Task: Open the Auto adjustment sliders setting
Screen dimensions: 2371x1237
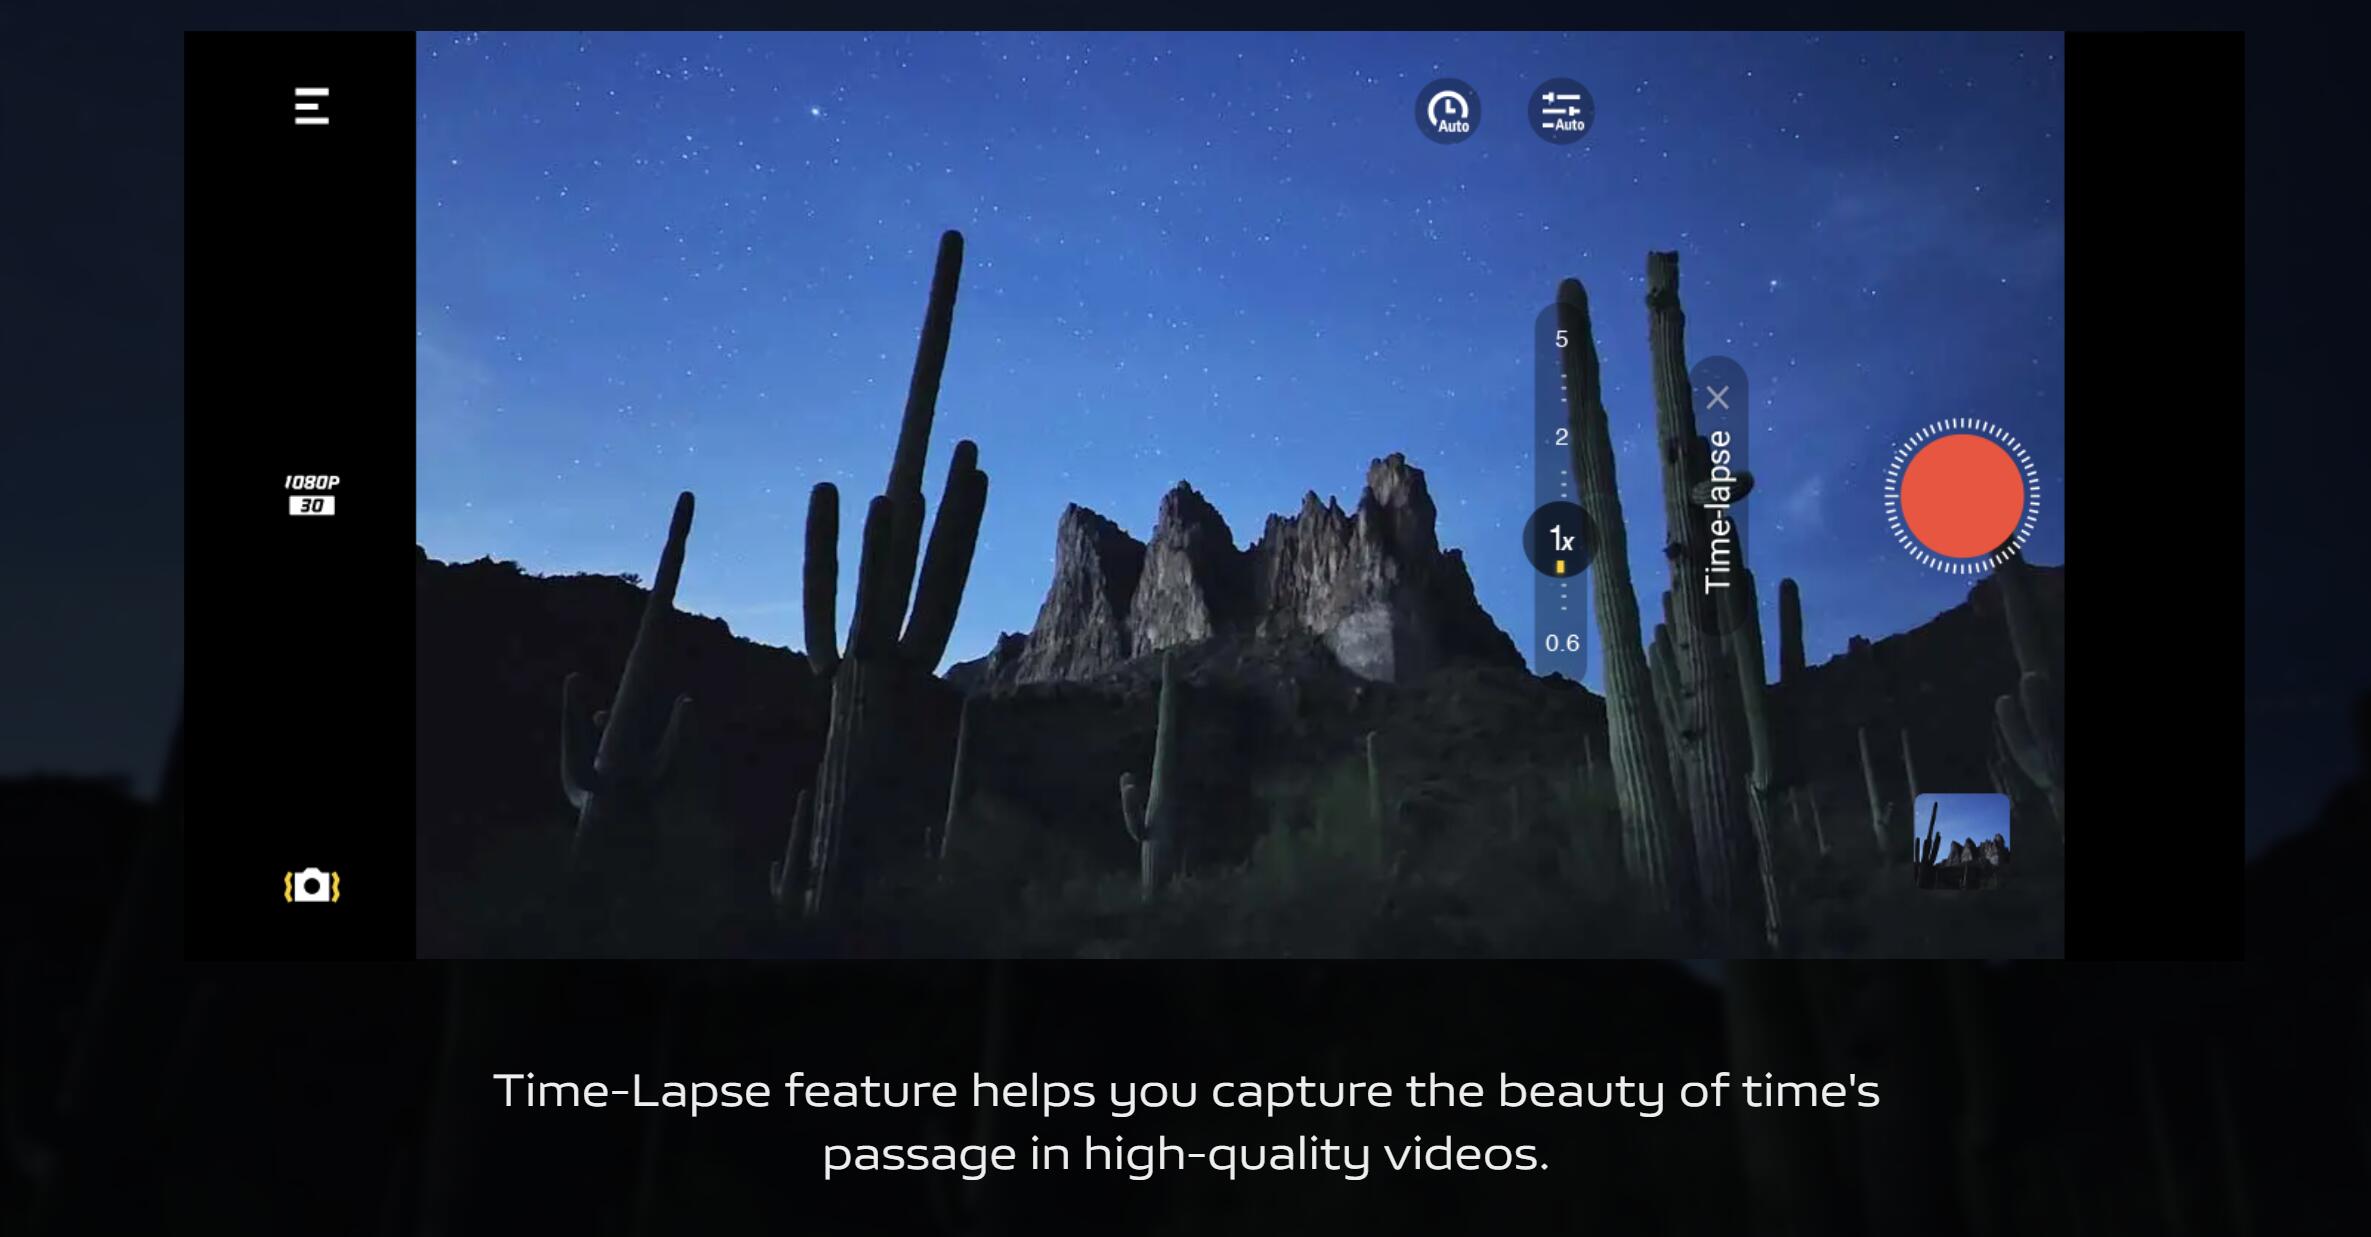Action: (1561, 111)
